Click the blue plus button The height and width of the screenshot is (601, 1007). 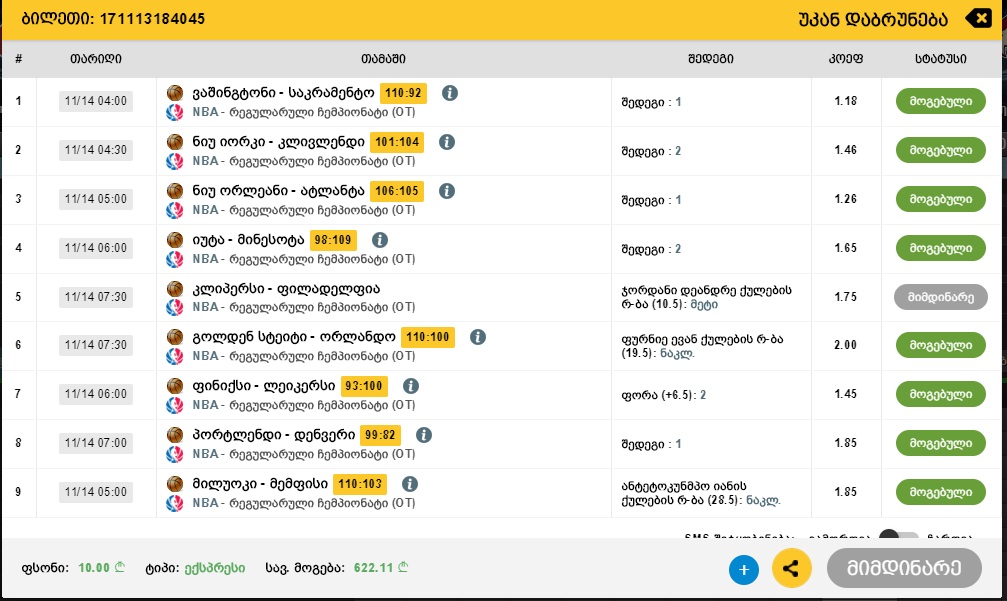[744, 570]
